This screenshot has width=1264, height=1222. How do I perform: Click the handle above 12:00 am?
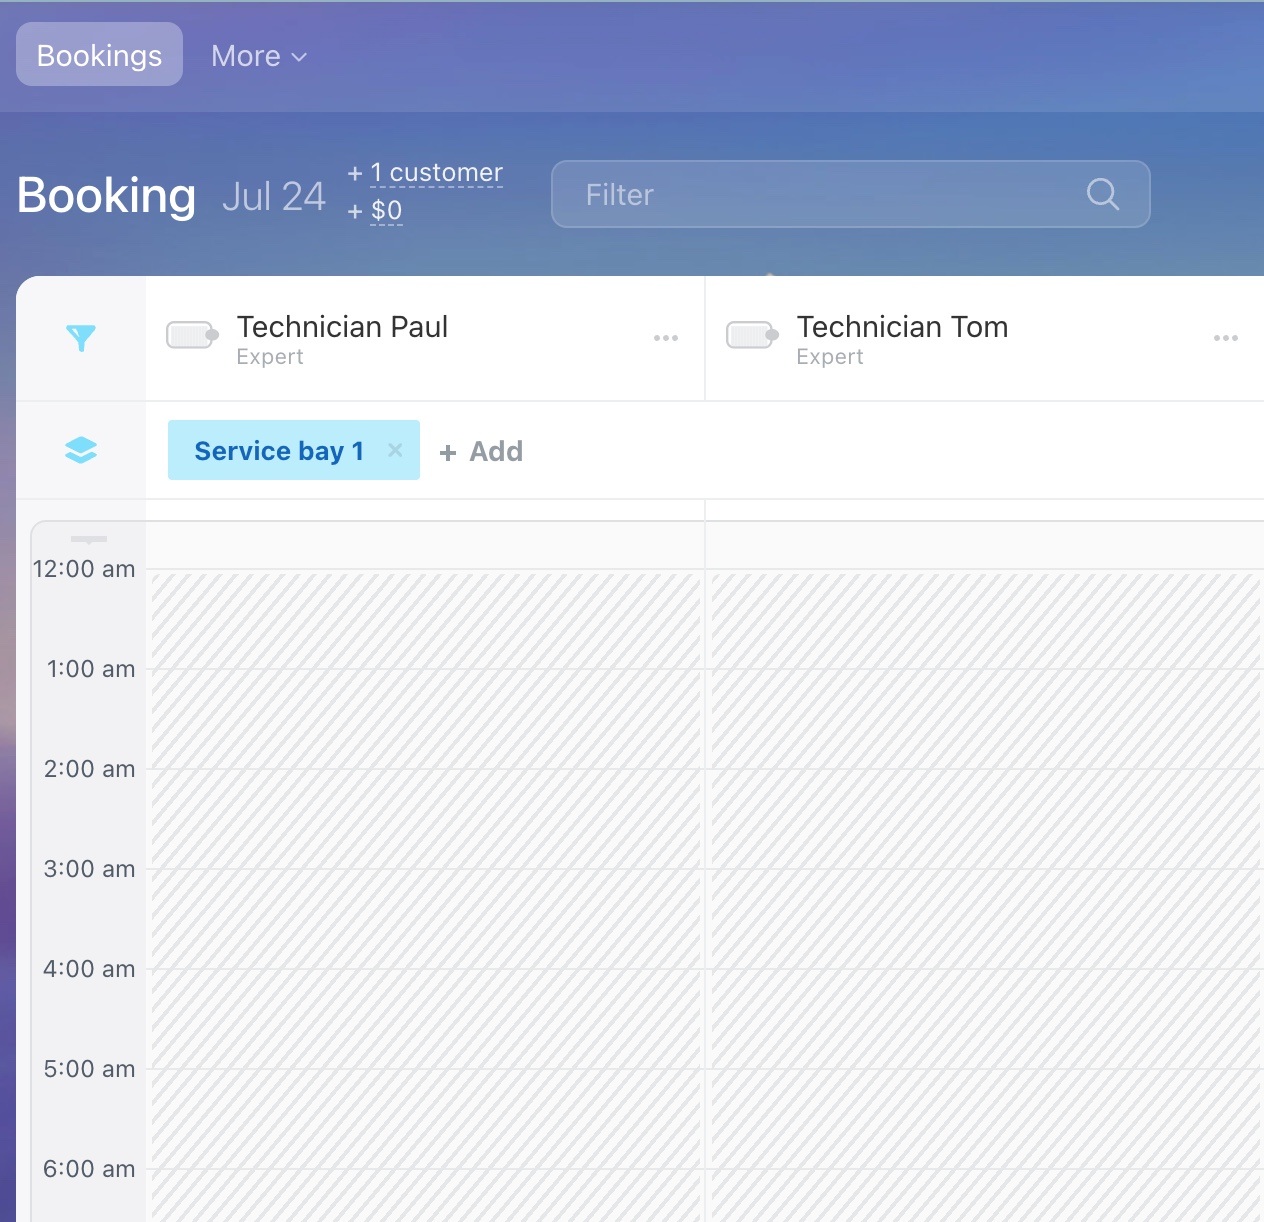(x=89, y=539)
